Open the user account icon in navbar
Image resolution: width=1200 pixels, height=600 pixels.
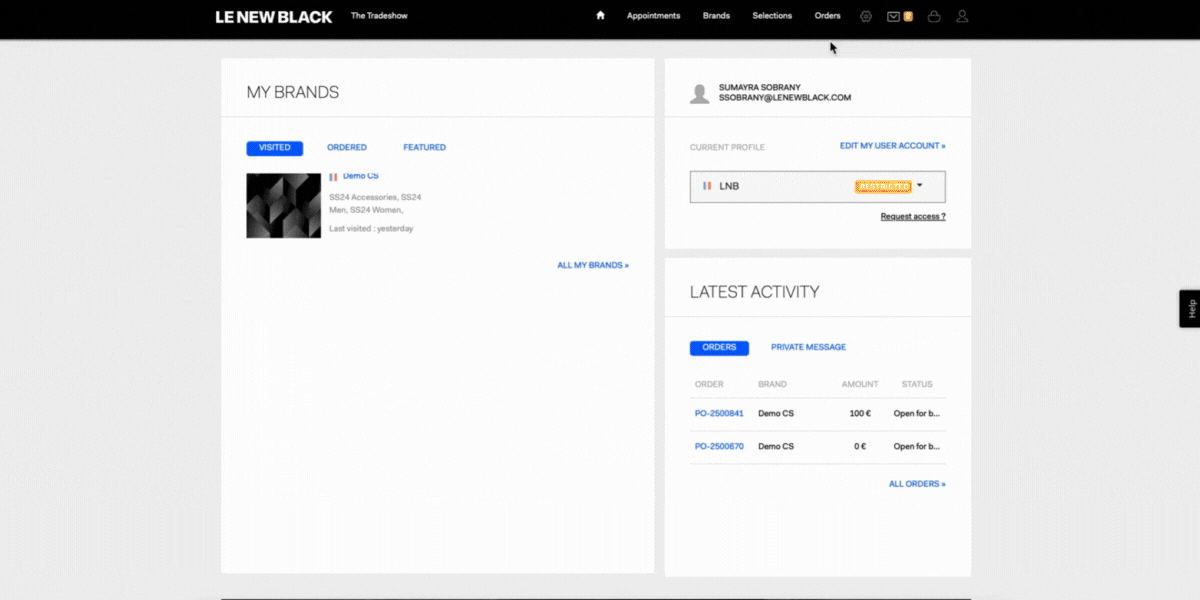962,16
